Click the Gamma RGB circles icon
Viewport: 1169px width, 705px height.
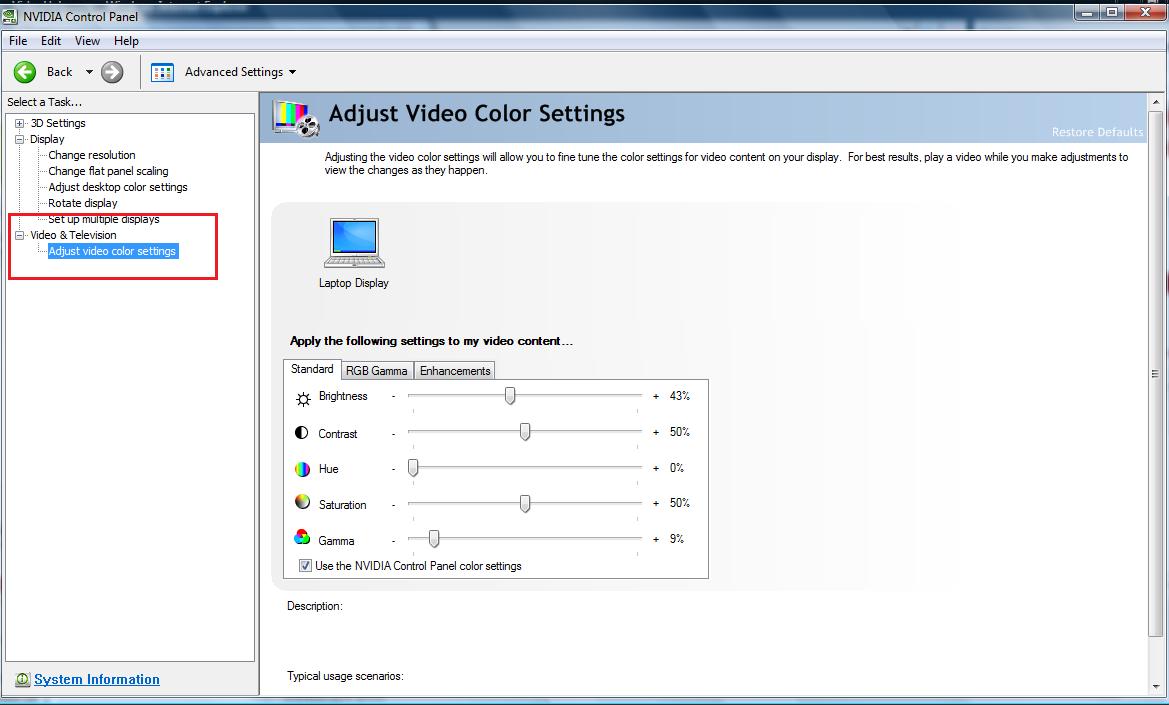point(302,537)
